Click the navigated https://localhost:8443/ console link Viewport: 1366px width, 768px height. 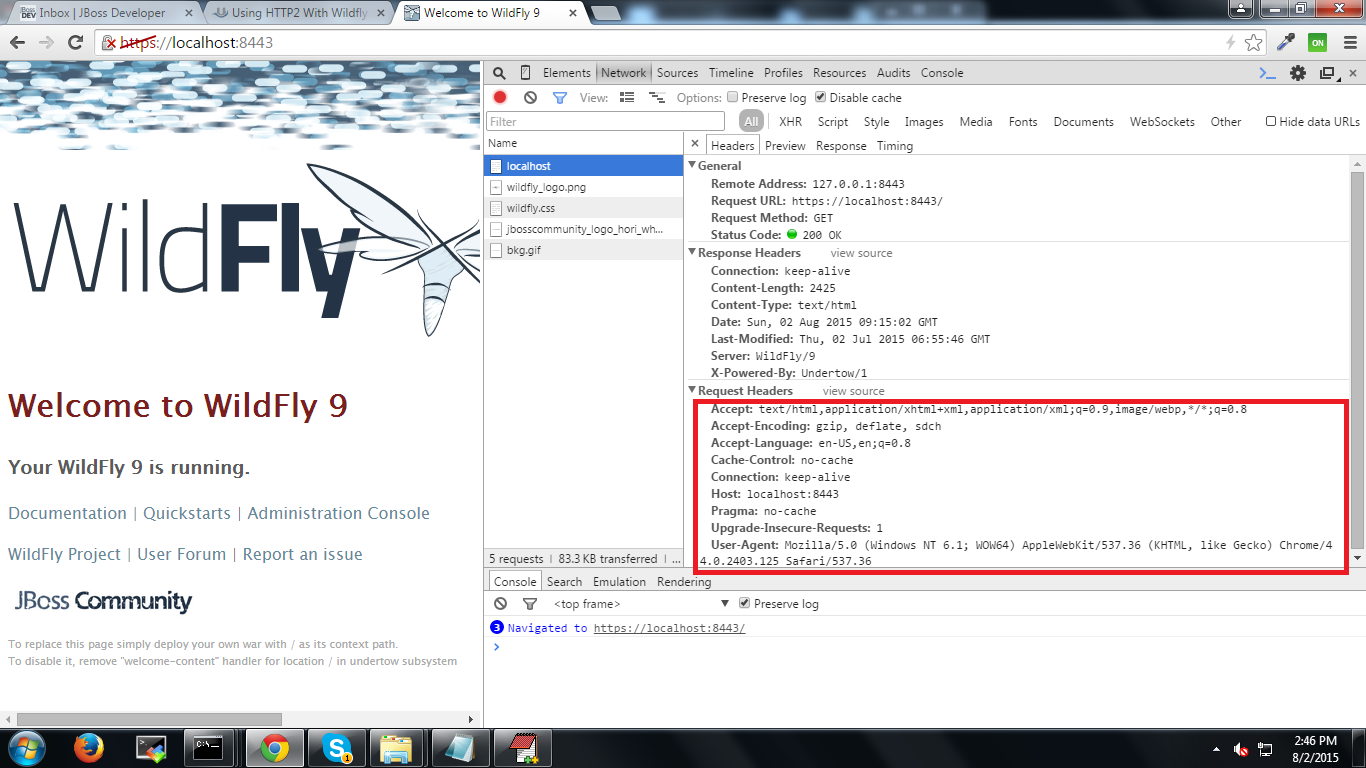click(669, 628)
